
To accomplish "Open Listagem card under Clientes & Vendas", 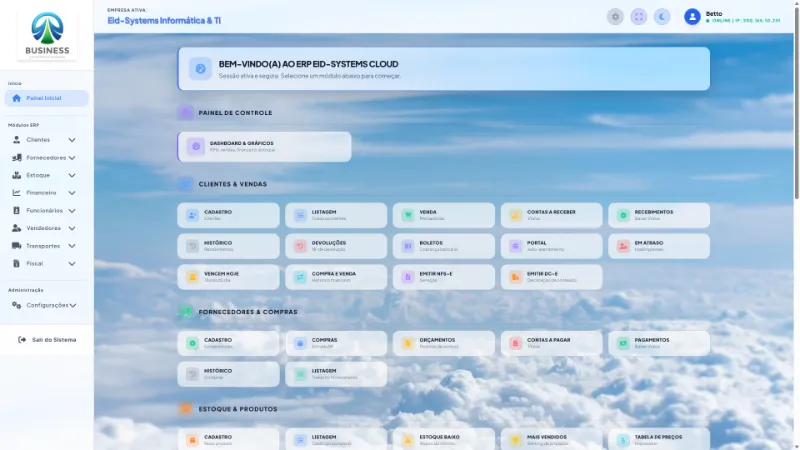I will pyautogui.click(x=336, y=215).
